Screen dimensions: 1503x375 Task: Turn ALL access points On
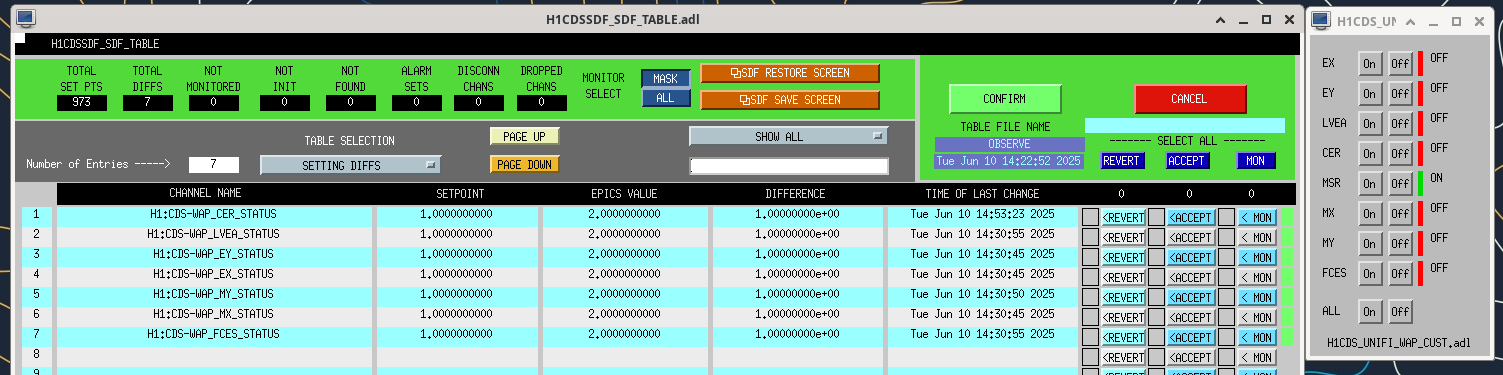coord(1370,312)
